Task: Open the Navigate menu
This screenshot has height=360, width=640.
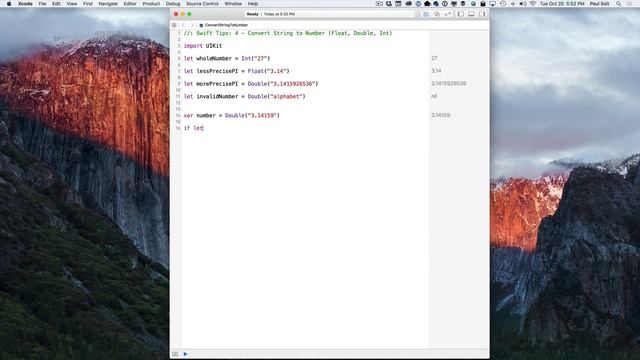Action: [108, 4]
